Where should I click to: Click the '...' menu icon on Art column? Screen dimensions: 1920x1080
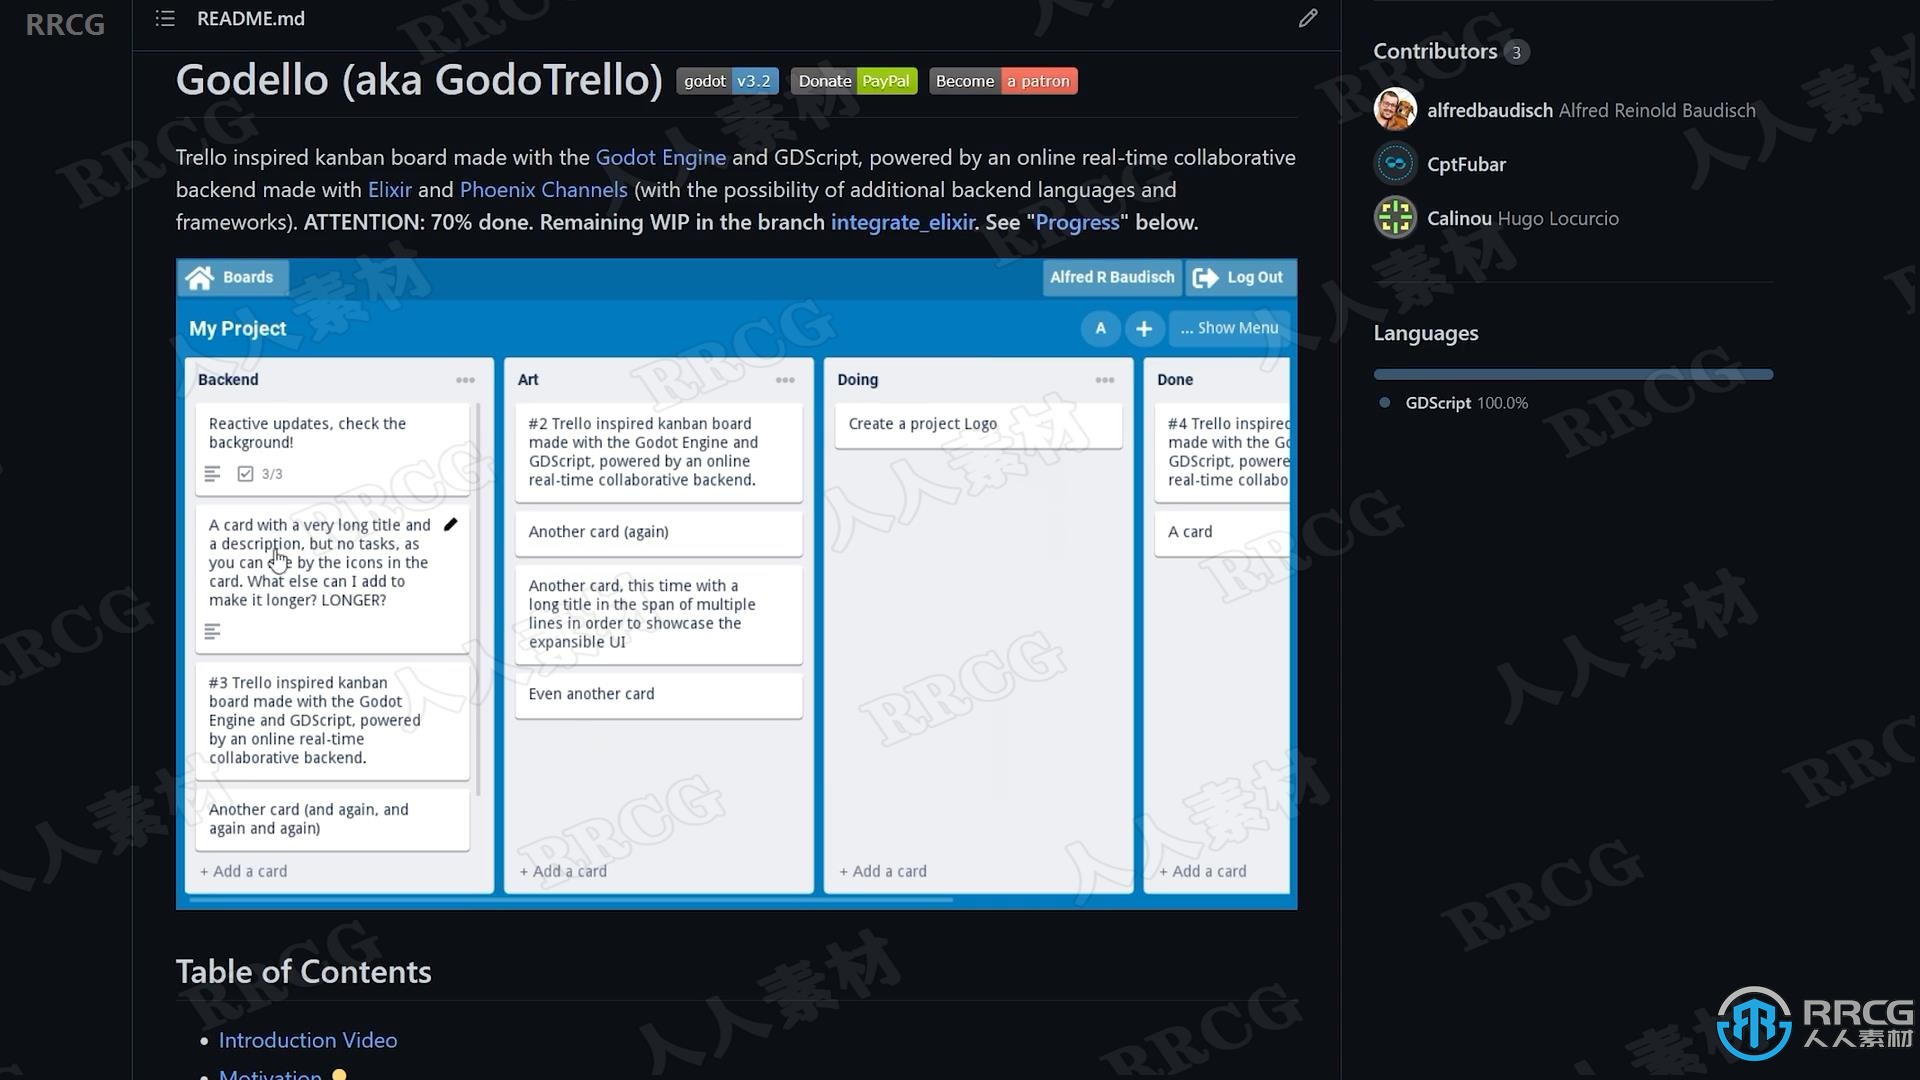785,381
